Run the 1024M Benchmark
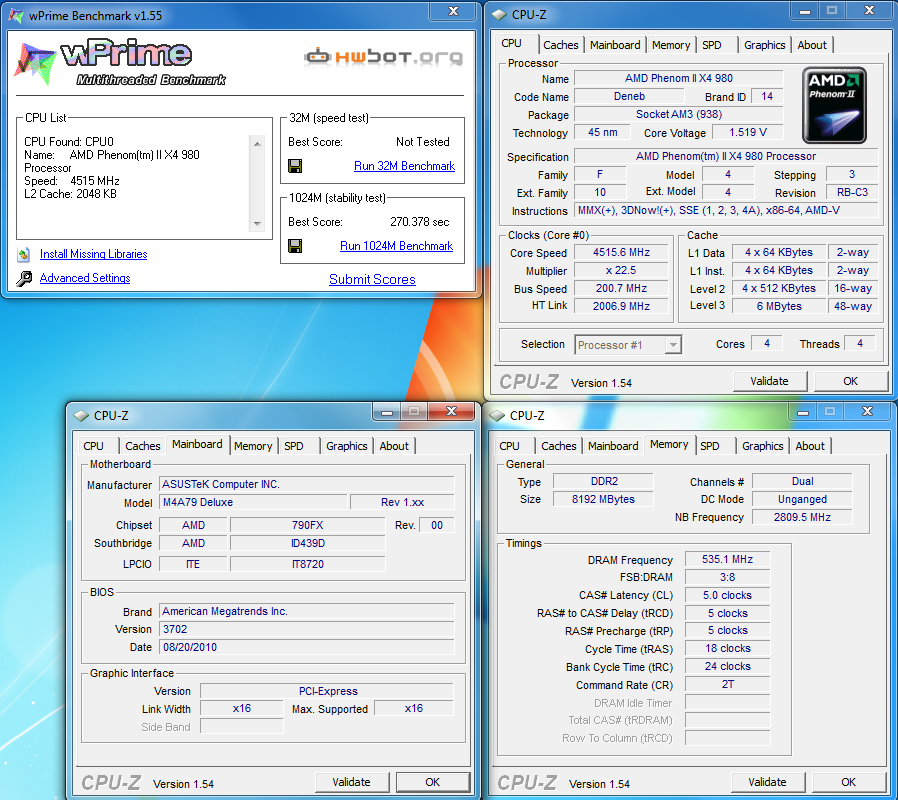The height and width of the screenshot is (800, 898). pyautogui.click(x=396, y=246)
